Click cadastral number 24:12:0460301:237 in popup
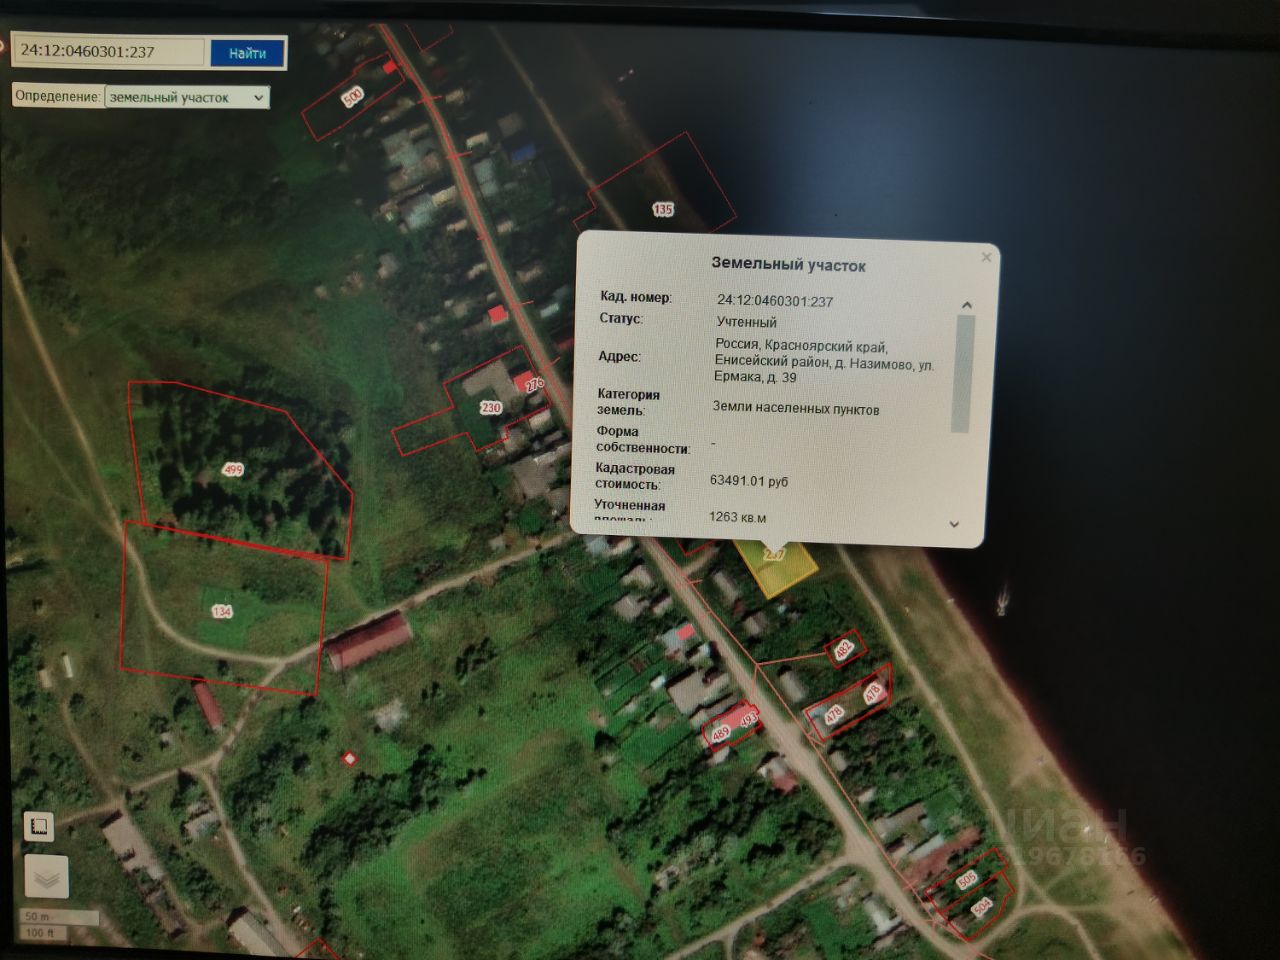The width and height of the screenshot is (1280, 960). [775, 301]
